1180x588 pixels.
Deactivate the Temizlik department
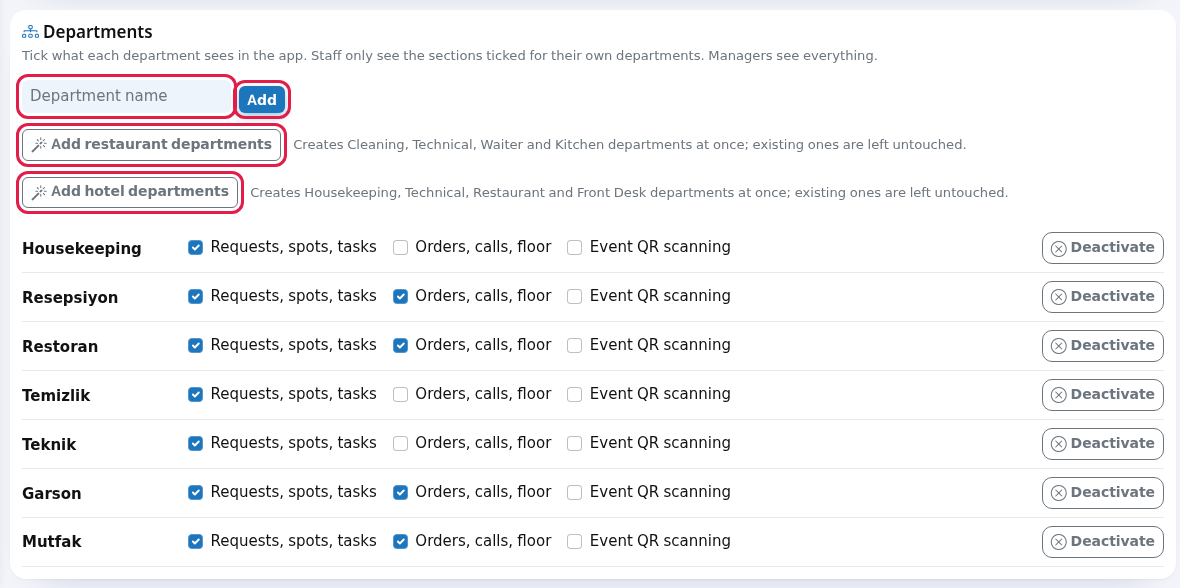click(x=1102, y=395)
